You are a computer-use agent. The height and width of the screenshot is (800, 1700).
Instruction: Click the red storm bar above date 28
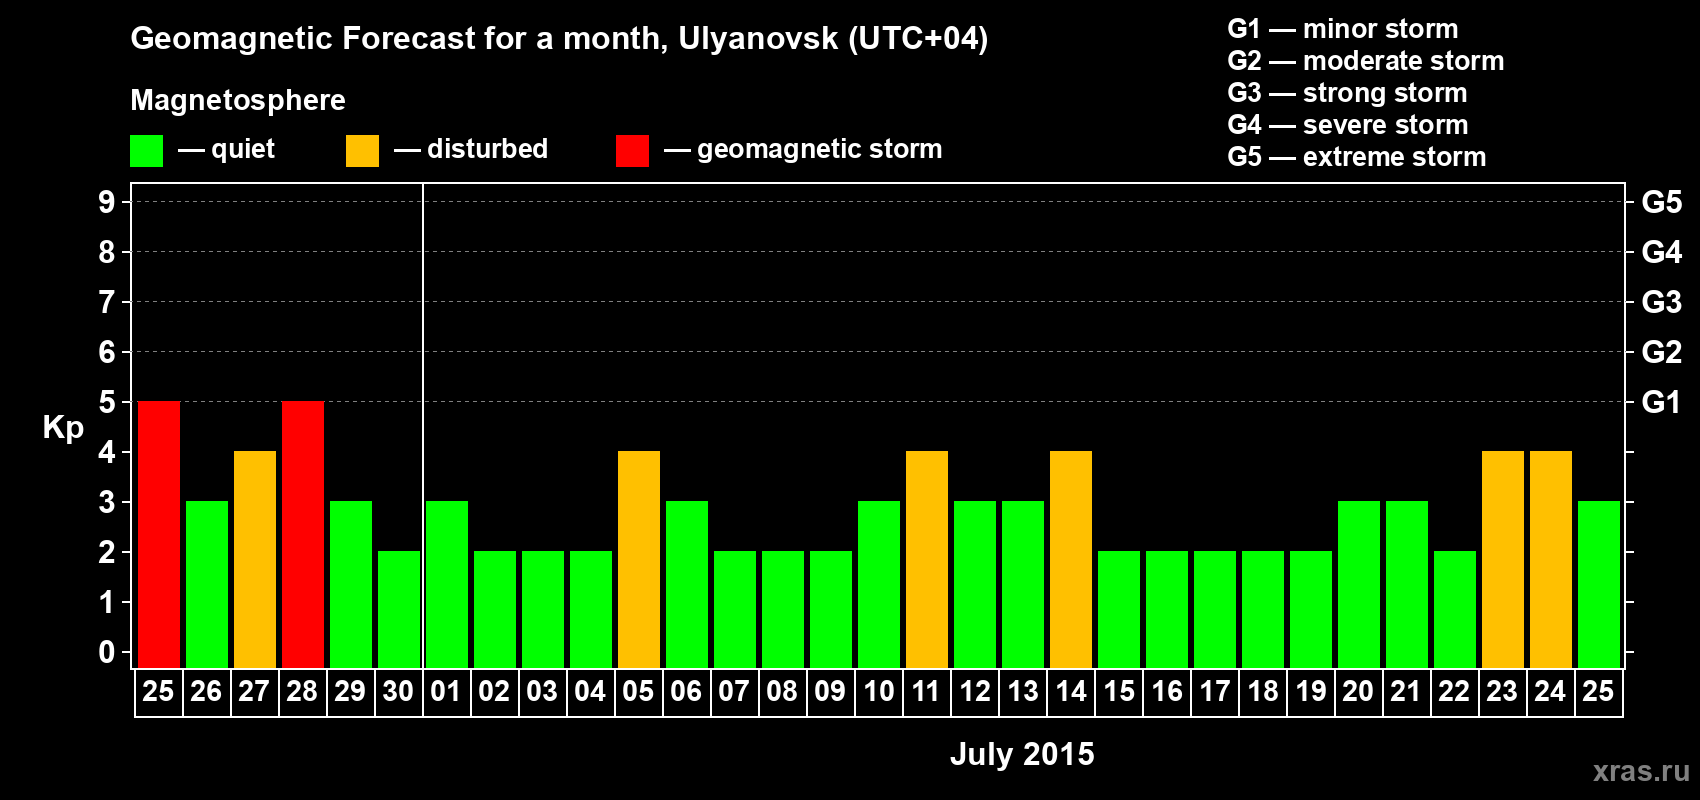pos(303,535)
